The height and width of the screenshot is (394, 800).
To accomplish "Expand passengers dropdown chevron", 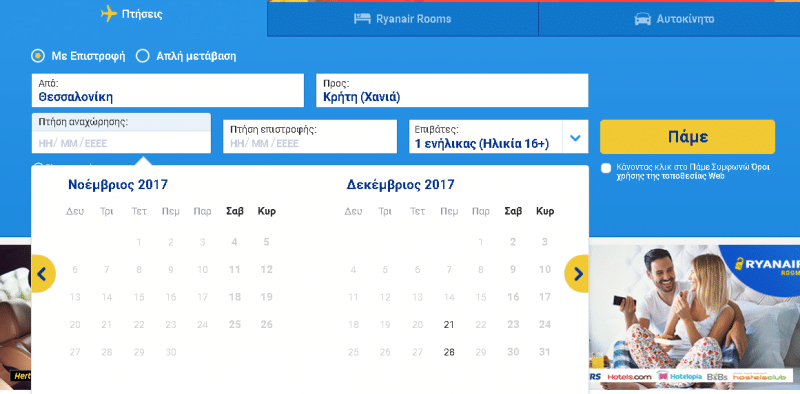I will [576, 138].
